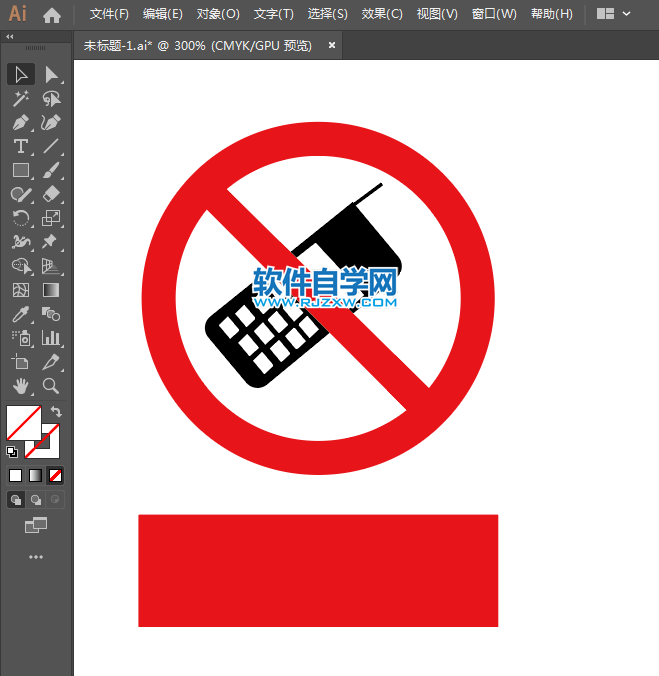Swap fill and stroke colors
659x676 pixels.
[56, 412]
